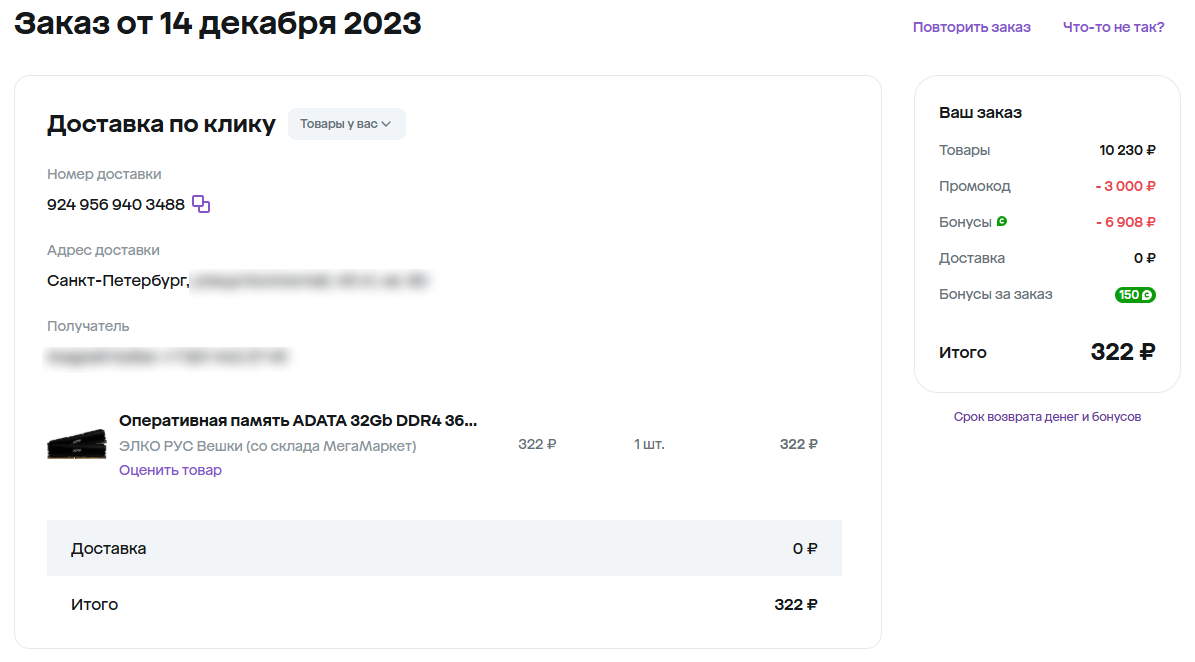Click the chevron arrow in the Товары у вас pill
The height and width of the screenshot is (662, 1195).
pos(386,124)
